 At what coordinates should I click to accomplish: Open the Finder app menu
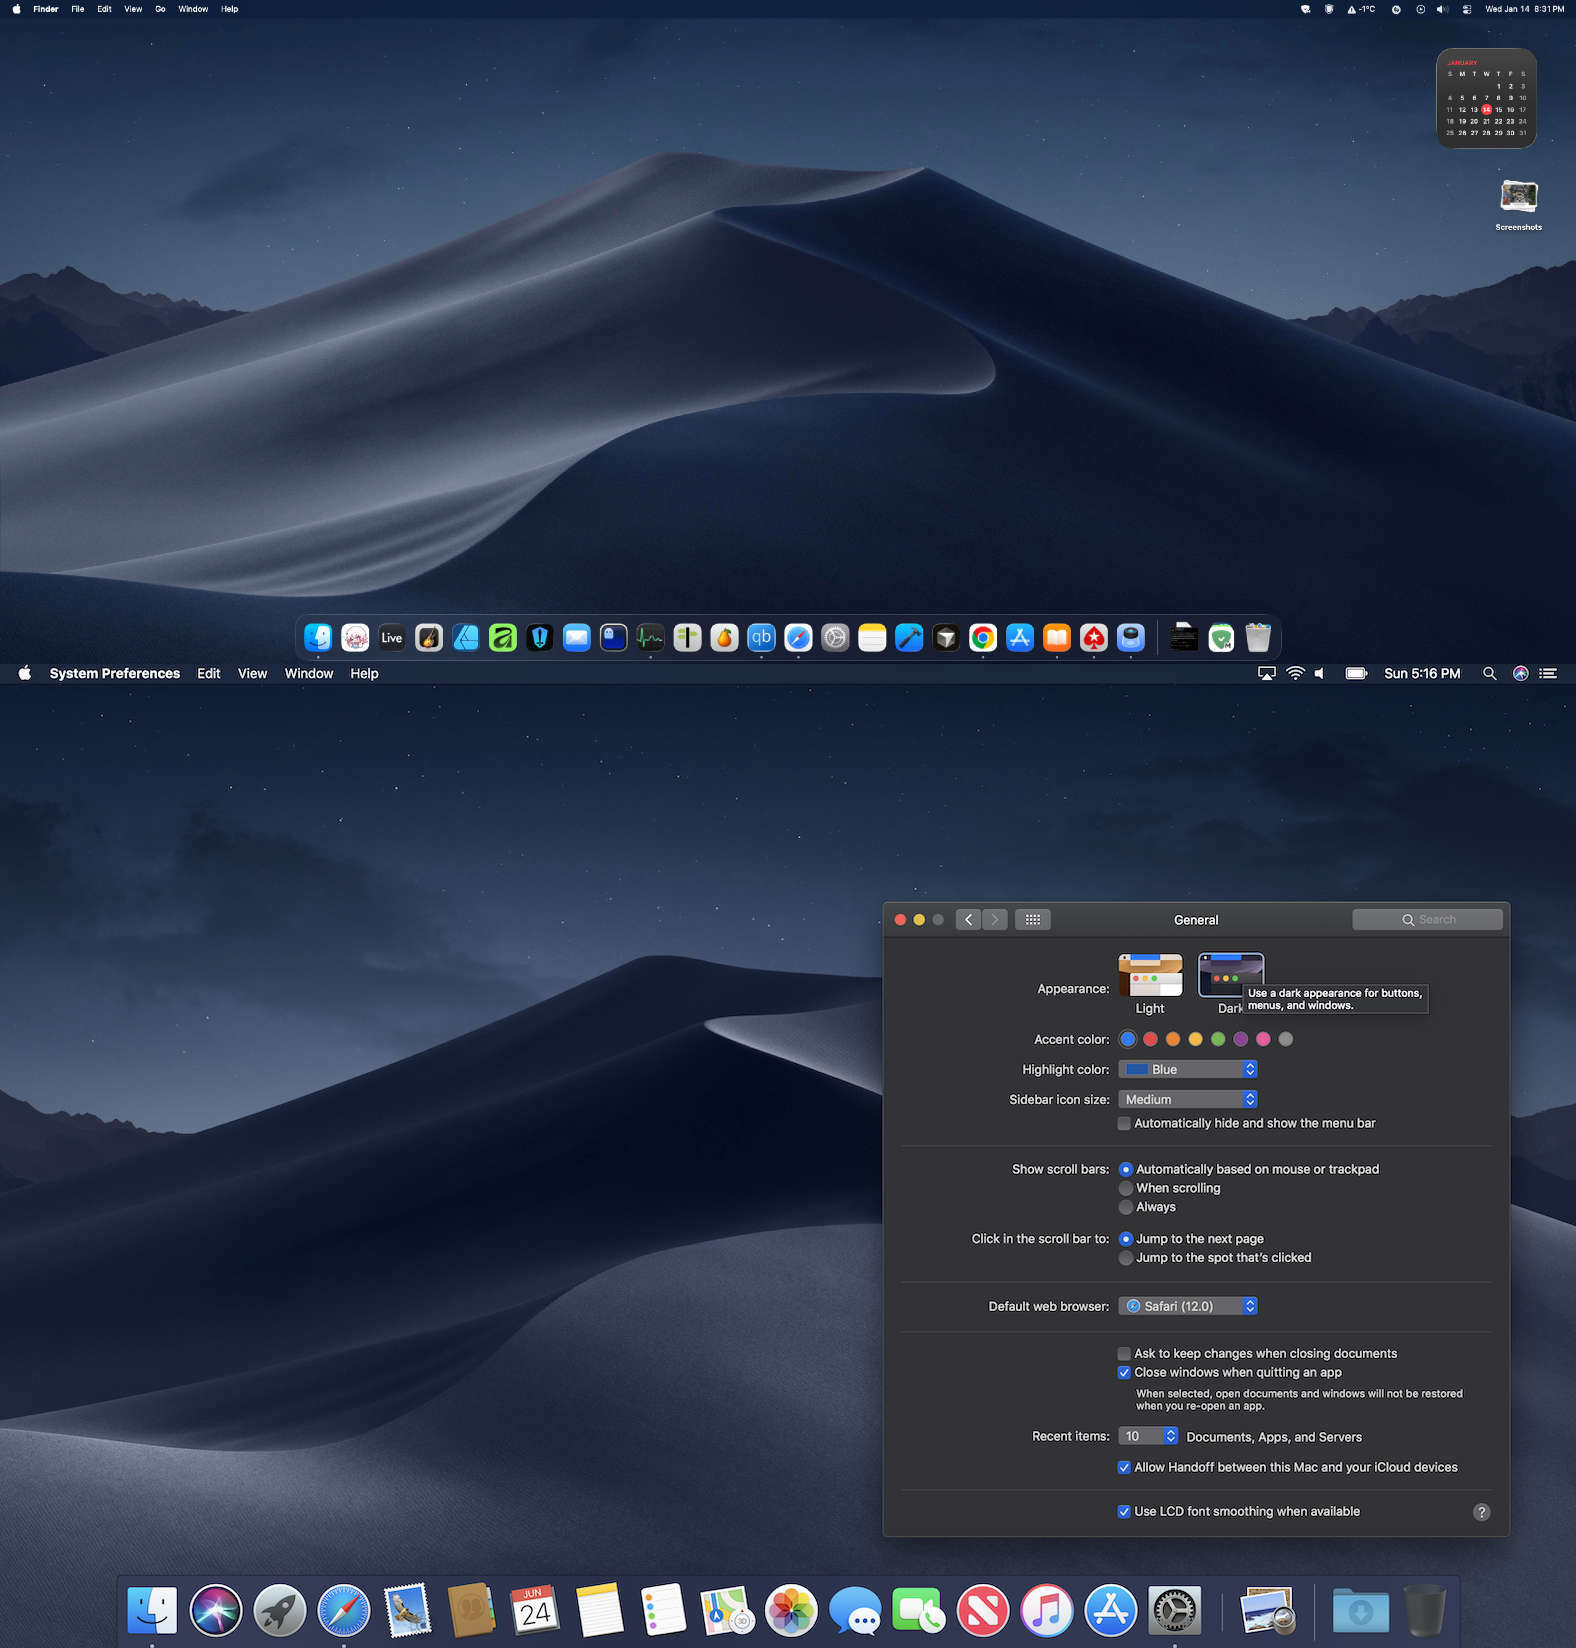46,9
